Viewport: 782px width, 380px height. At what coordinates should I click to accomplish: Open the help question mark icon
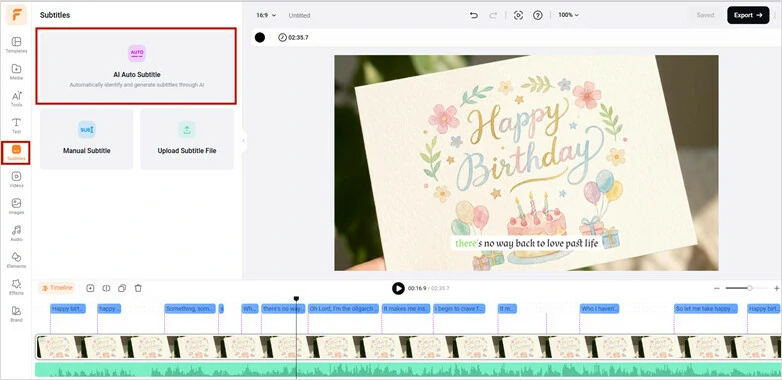coord(538,15)
